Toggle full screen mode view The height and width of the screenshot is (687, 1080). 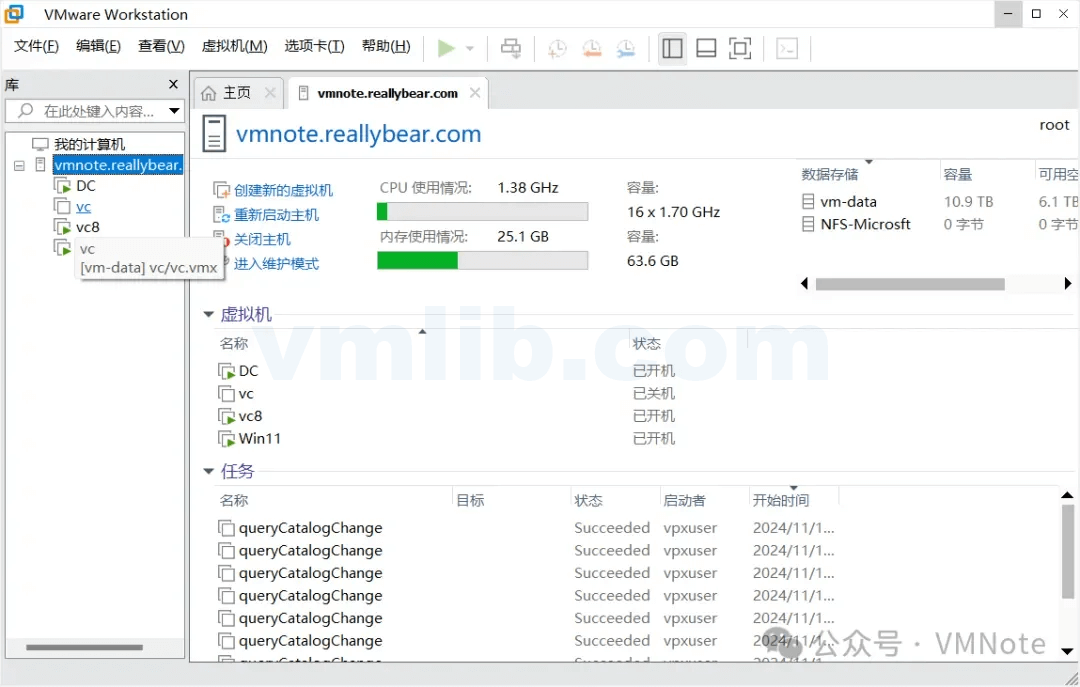(x=741, y=47)
